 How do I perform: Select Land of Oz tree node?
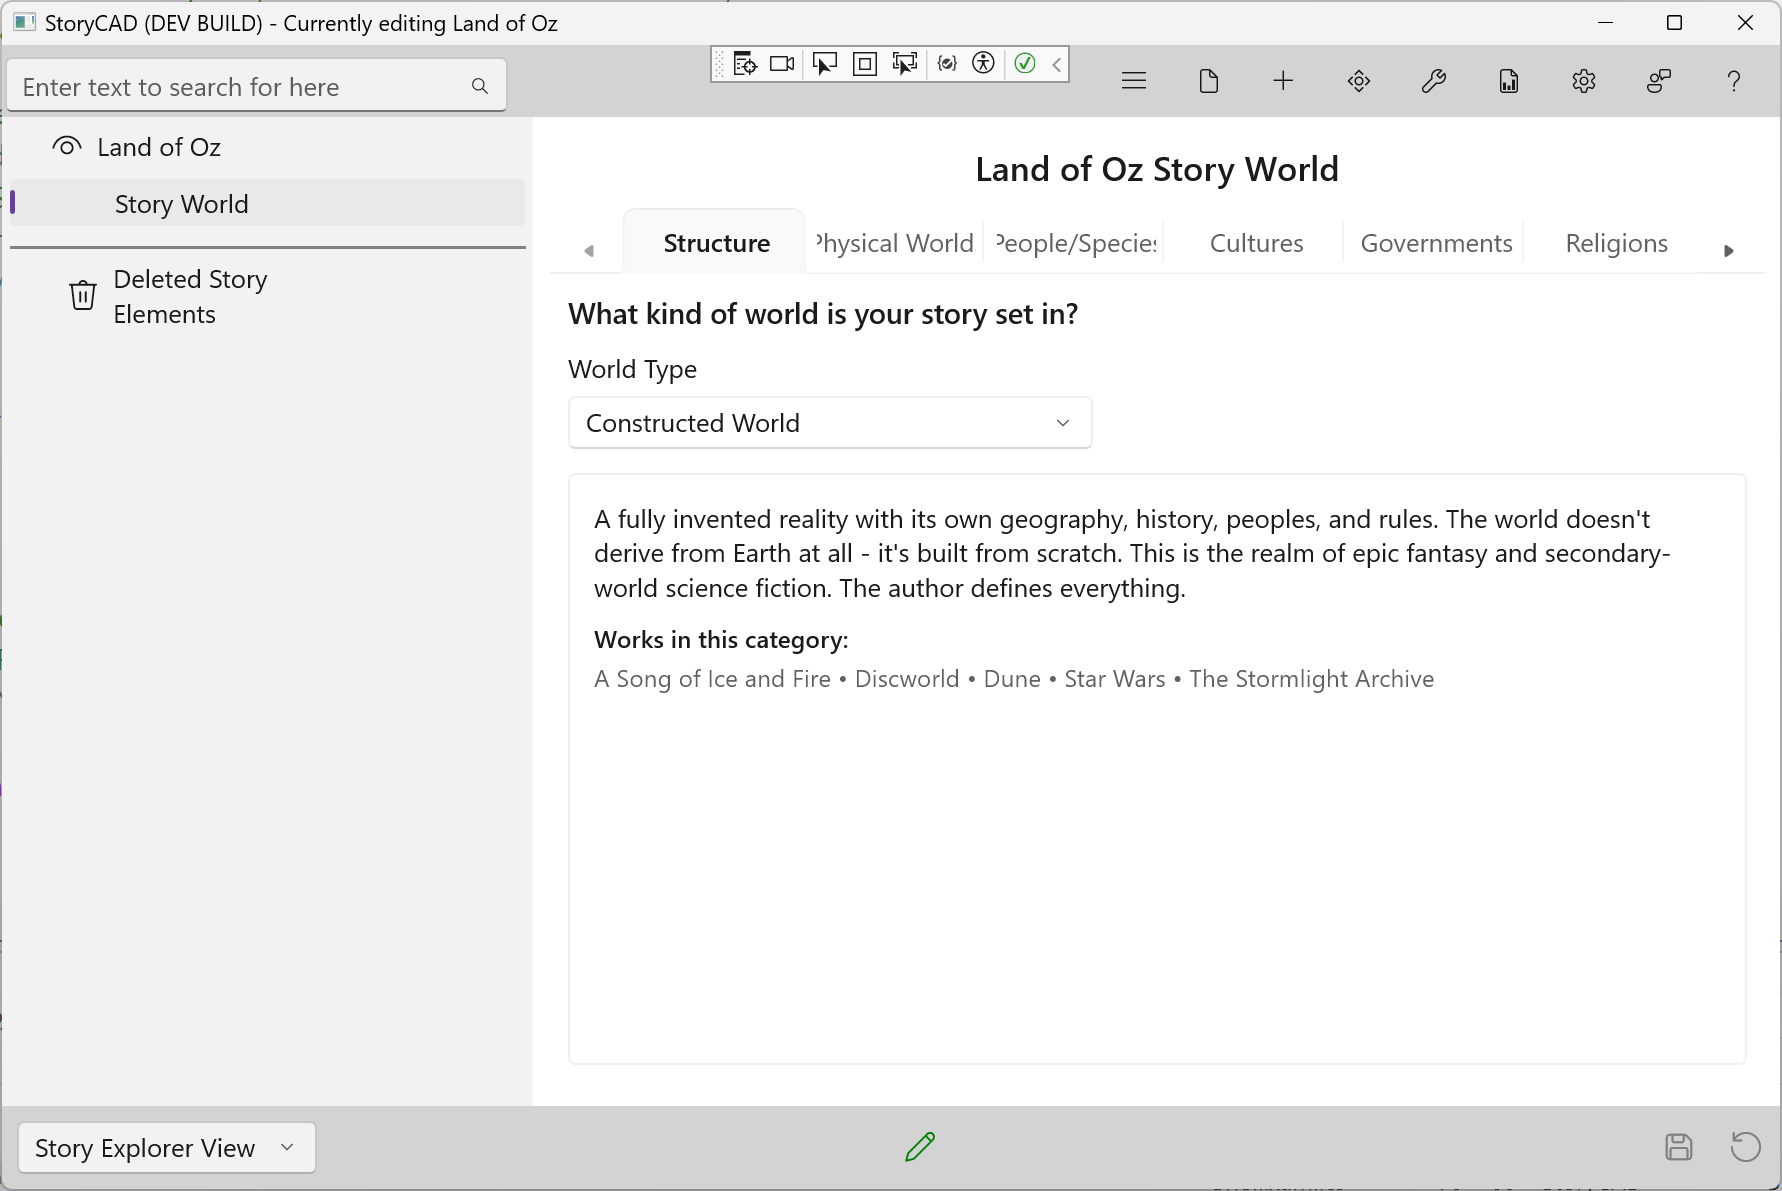tap(159, 147)
